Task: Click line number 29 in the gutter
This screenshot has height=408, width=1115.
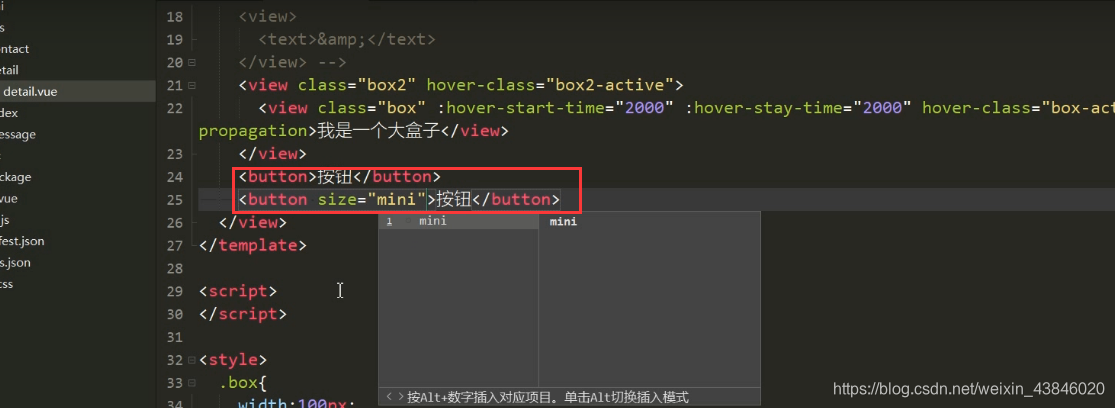Action: point(174,291)
